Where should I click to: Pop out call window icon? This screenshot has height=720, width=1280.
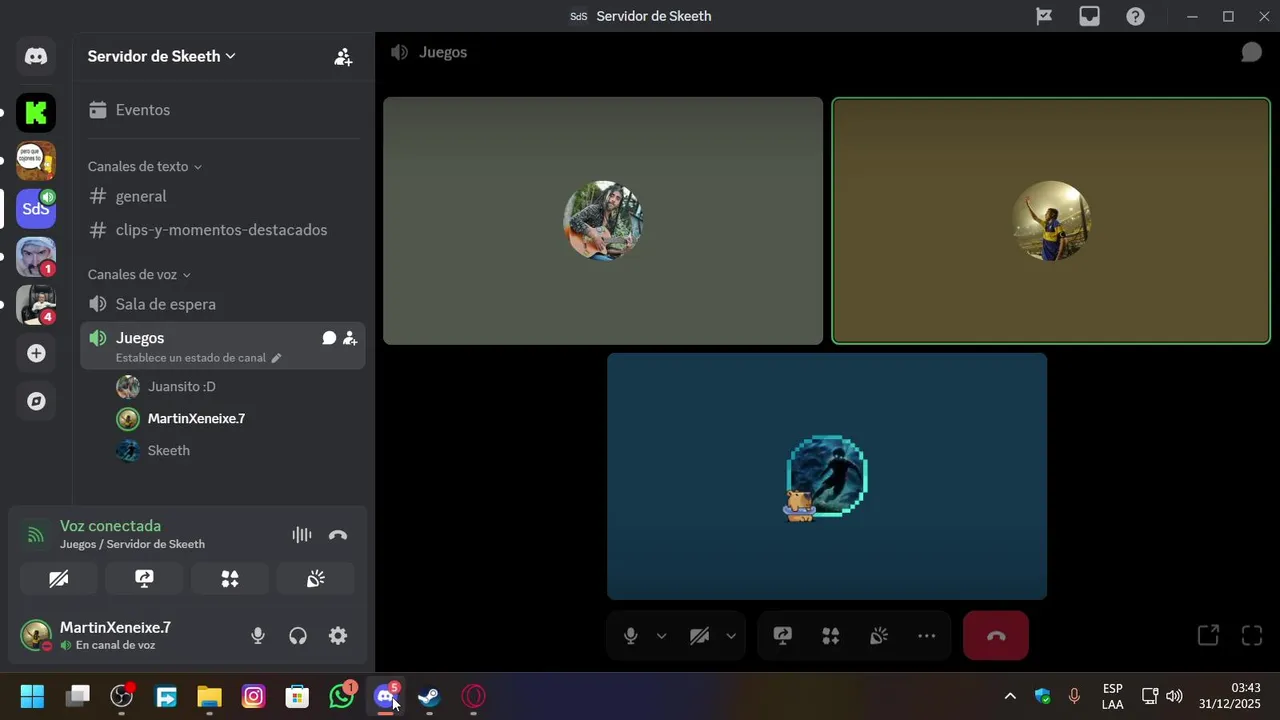click(1208, 635)
